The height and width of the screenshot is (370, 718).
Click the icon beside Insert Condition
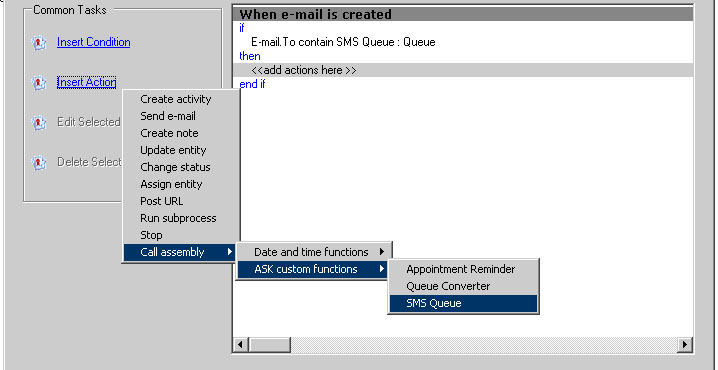(x=39, y=43)
